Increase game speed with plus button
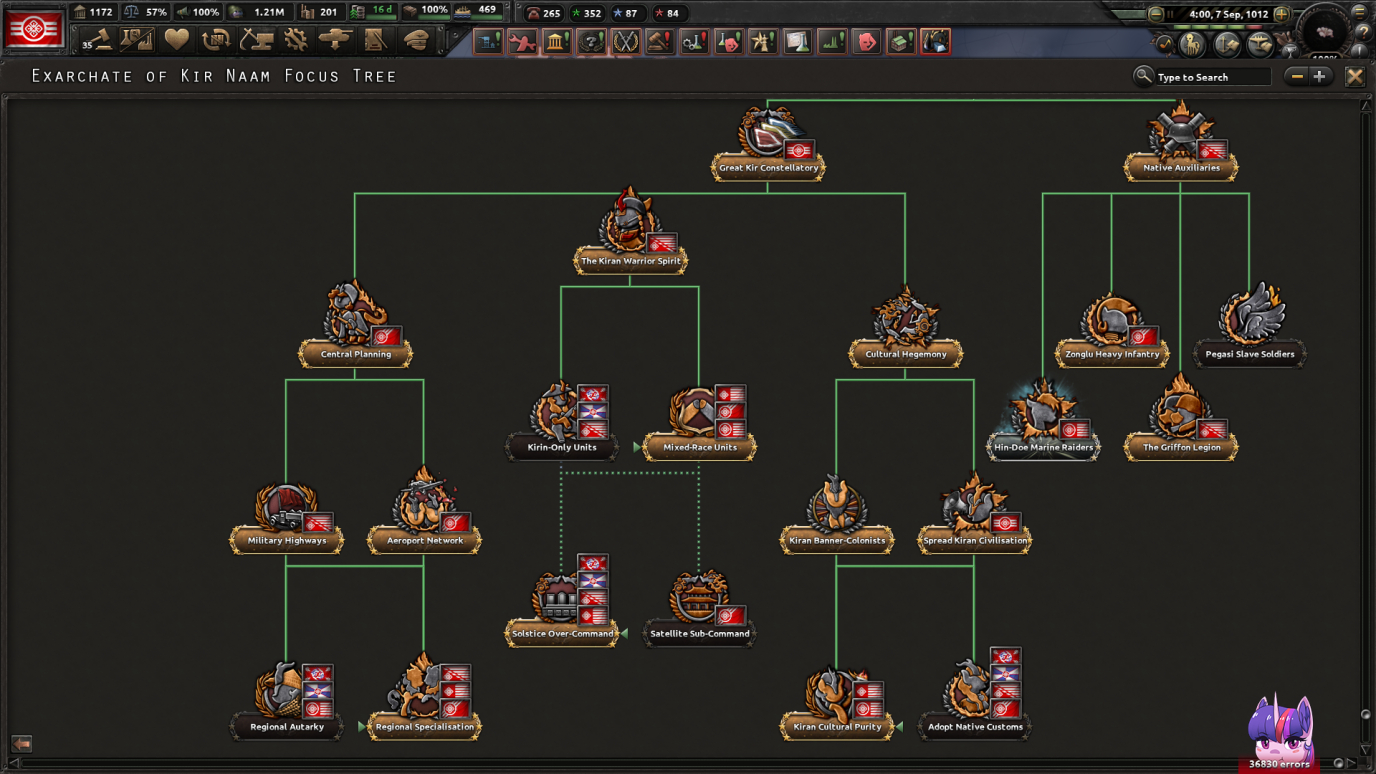 1281,14
